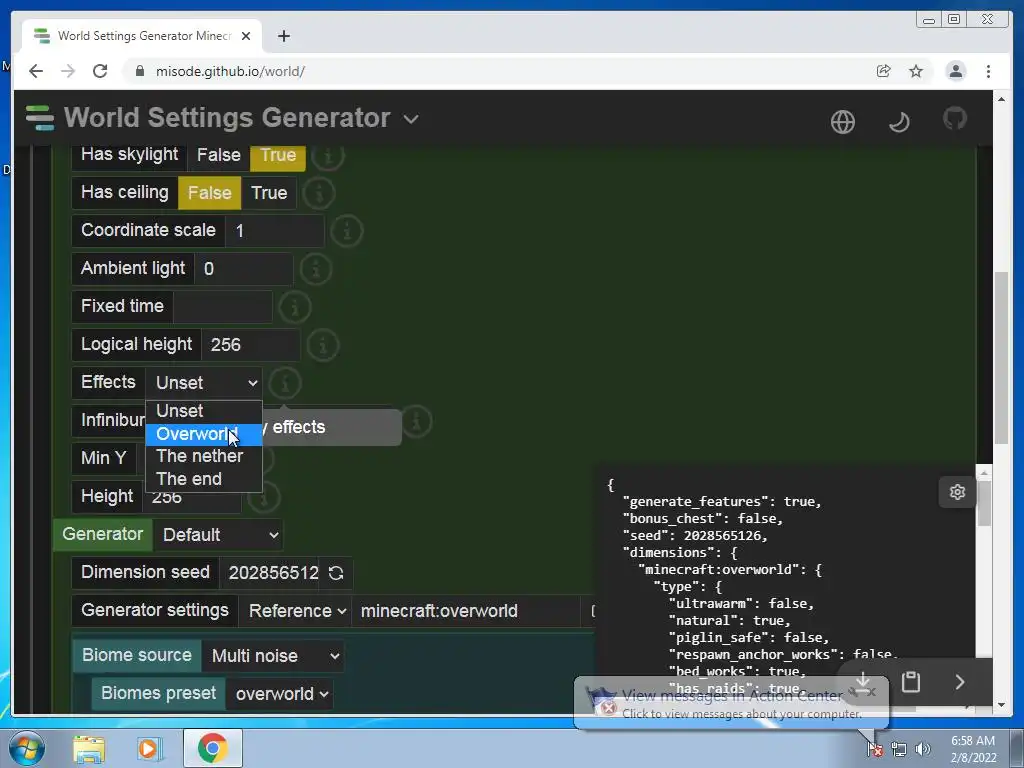Set Has skylight to False

coord(219,155)
